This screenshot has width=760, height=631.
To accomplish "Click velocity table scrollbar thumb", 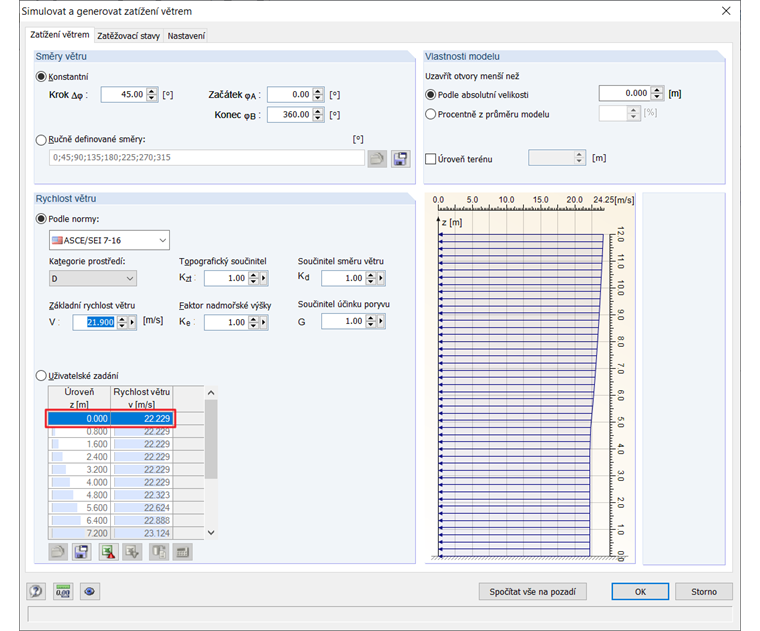I will pyautogui.click(x=211, y=439).
